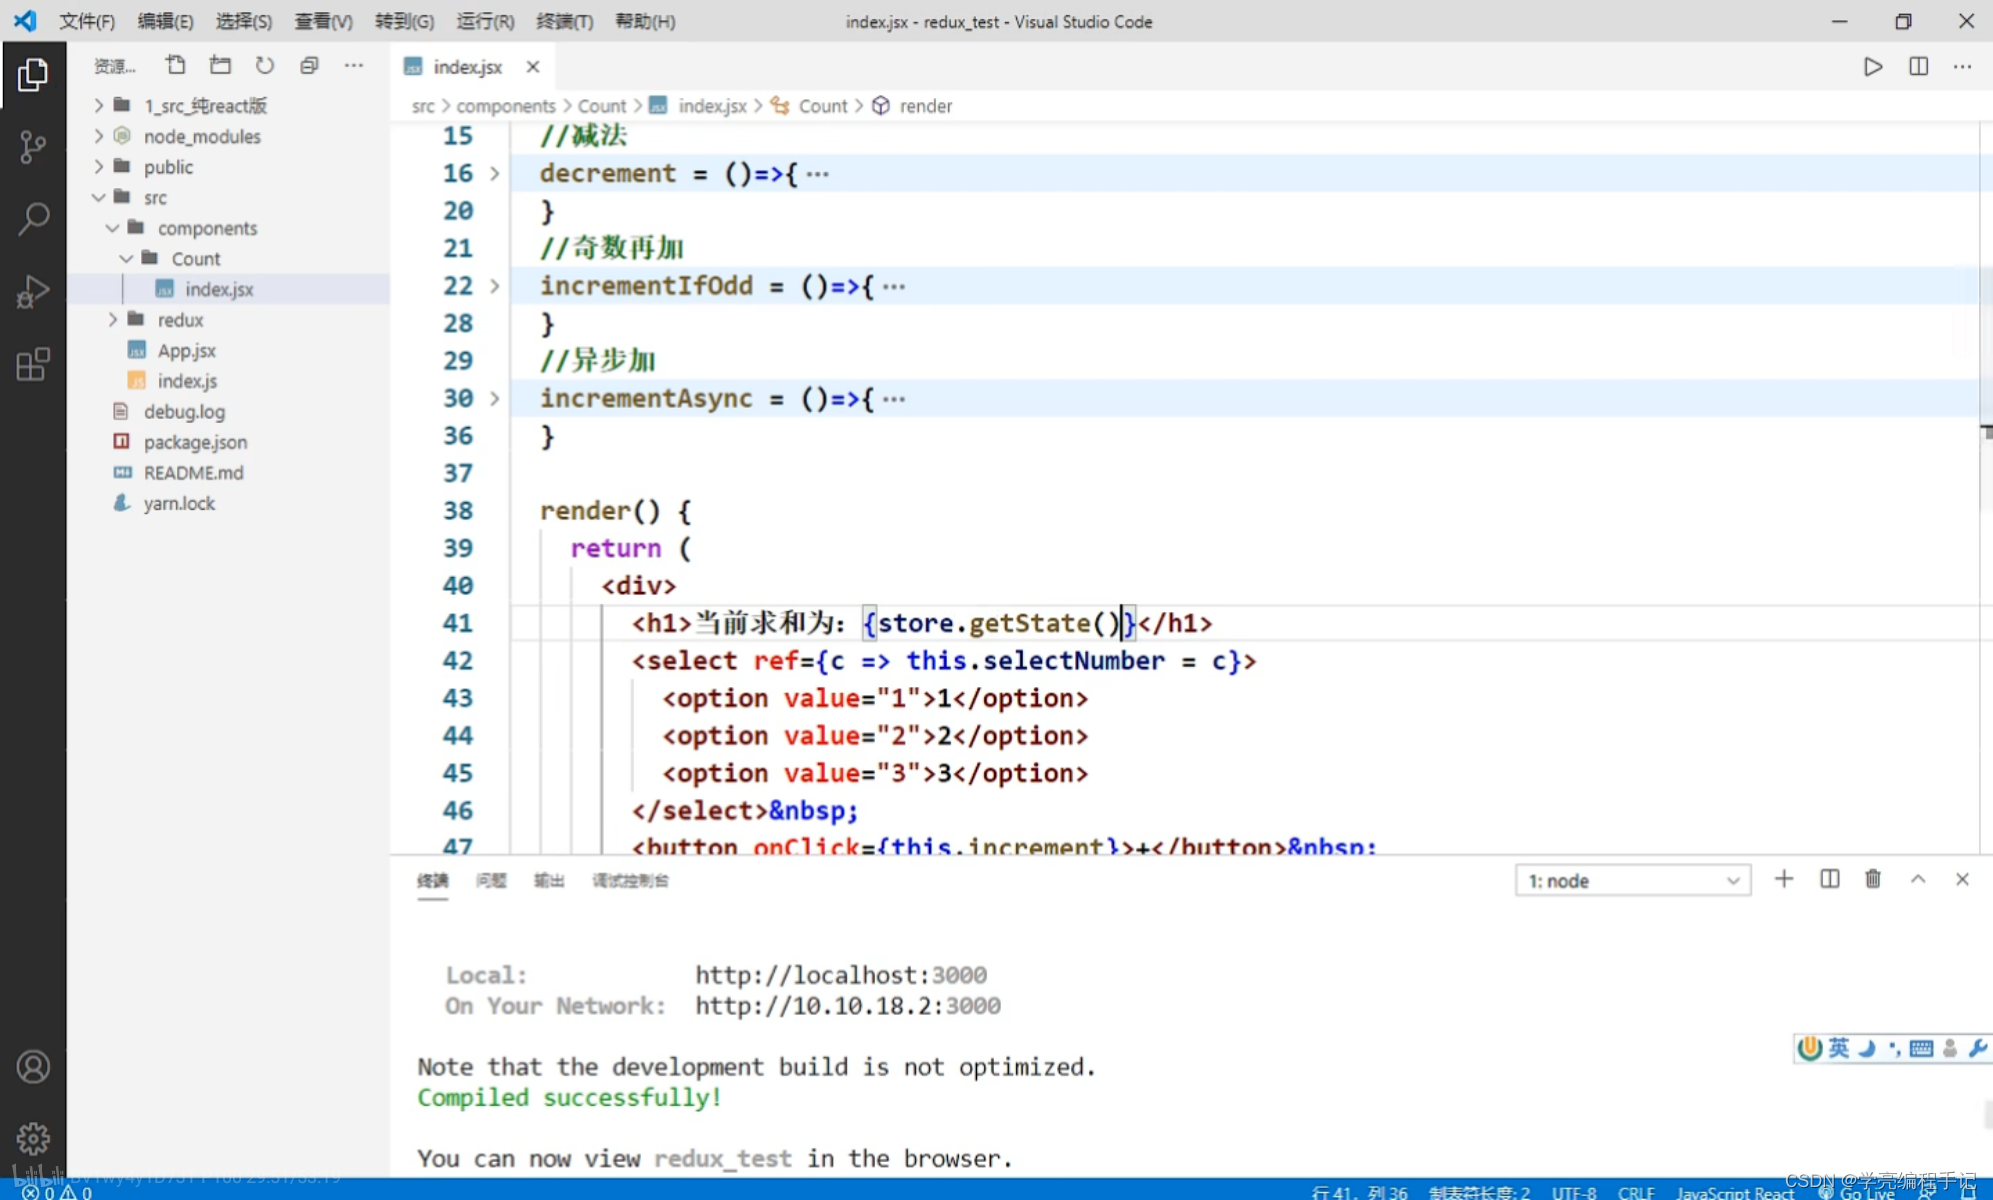Collapse the src folder
This screenshot has height=1200, width=1993.
coord(98,198)
